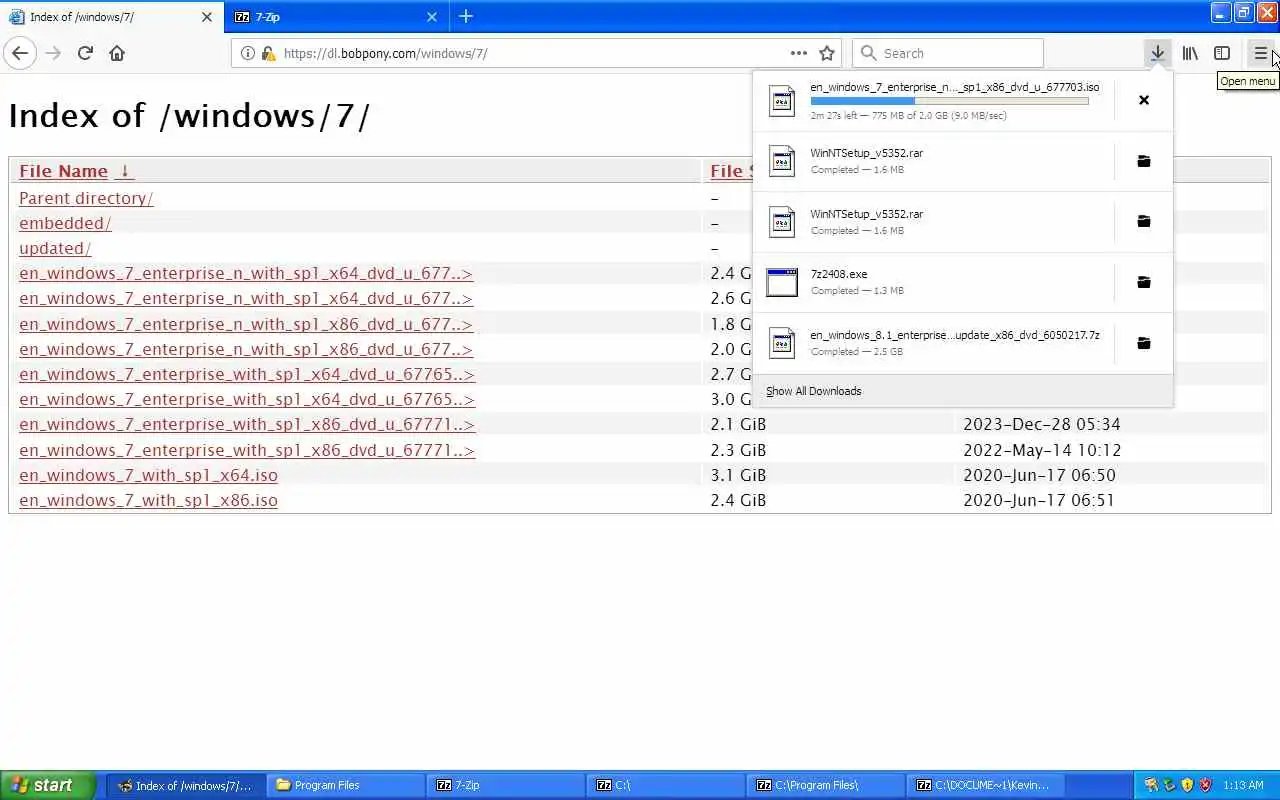Reload the current page
The width and height of the screenshot is (1280, 800).
tap(85, 53)
